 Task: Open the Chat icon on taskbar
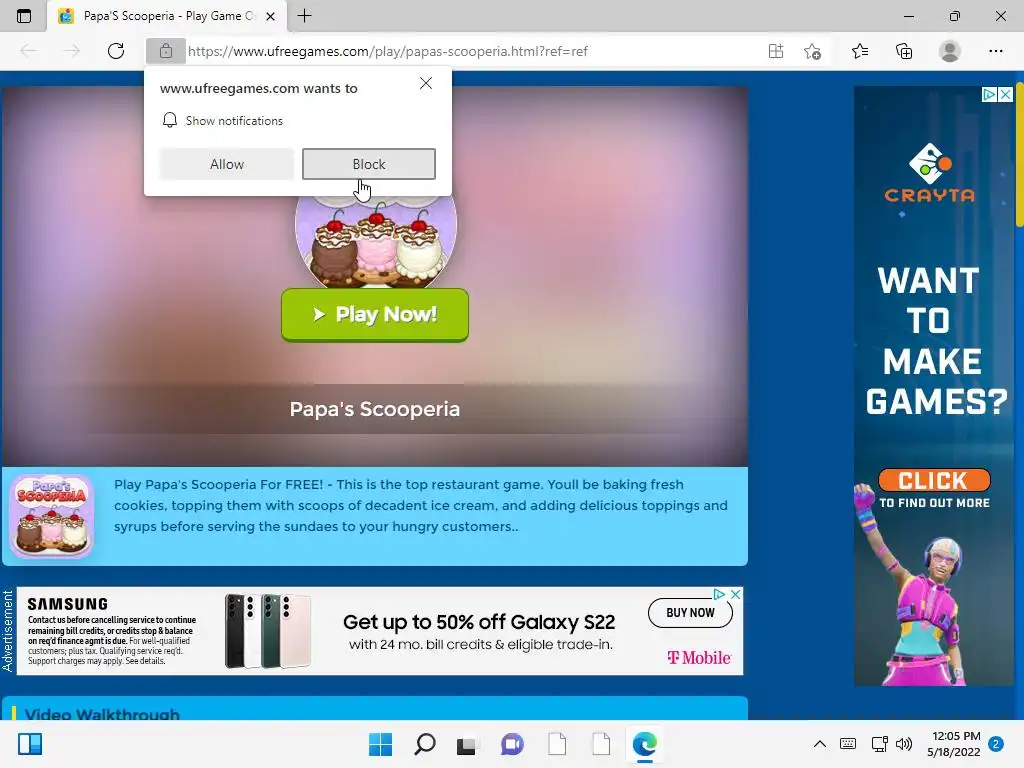[513, 744]
